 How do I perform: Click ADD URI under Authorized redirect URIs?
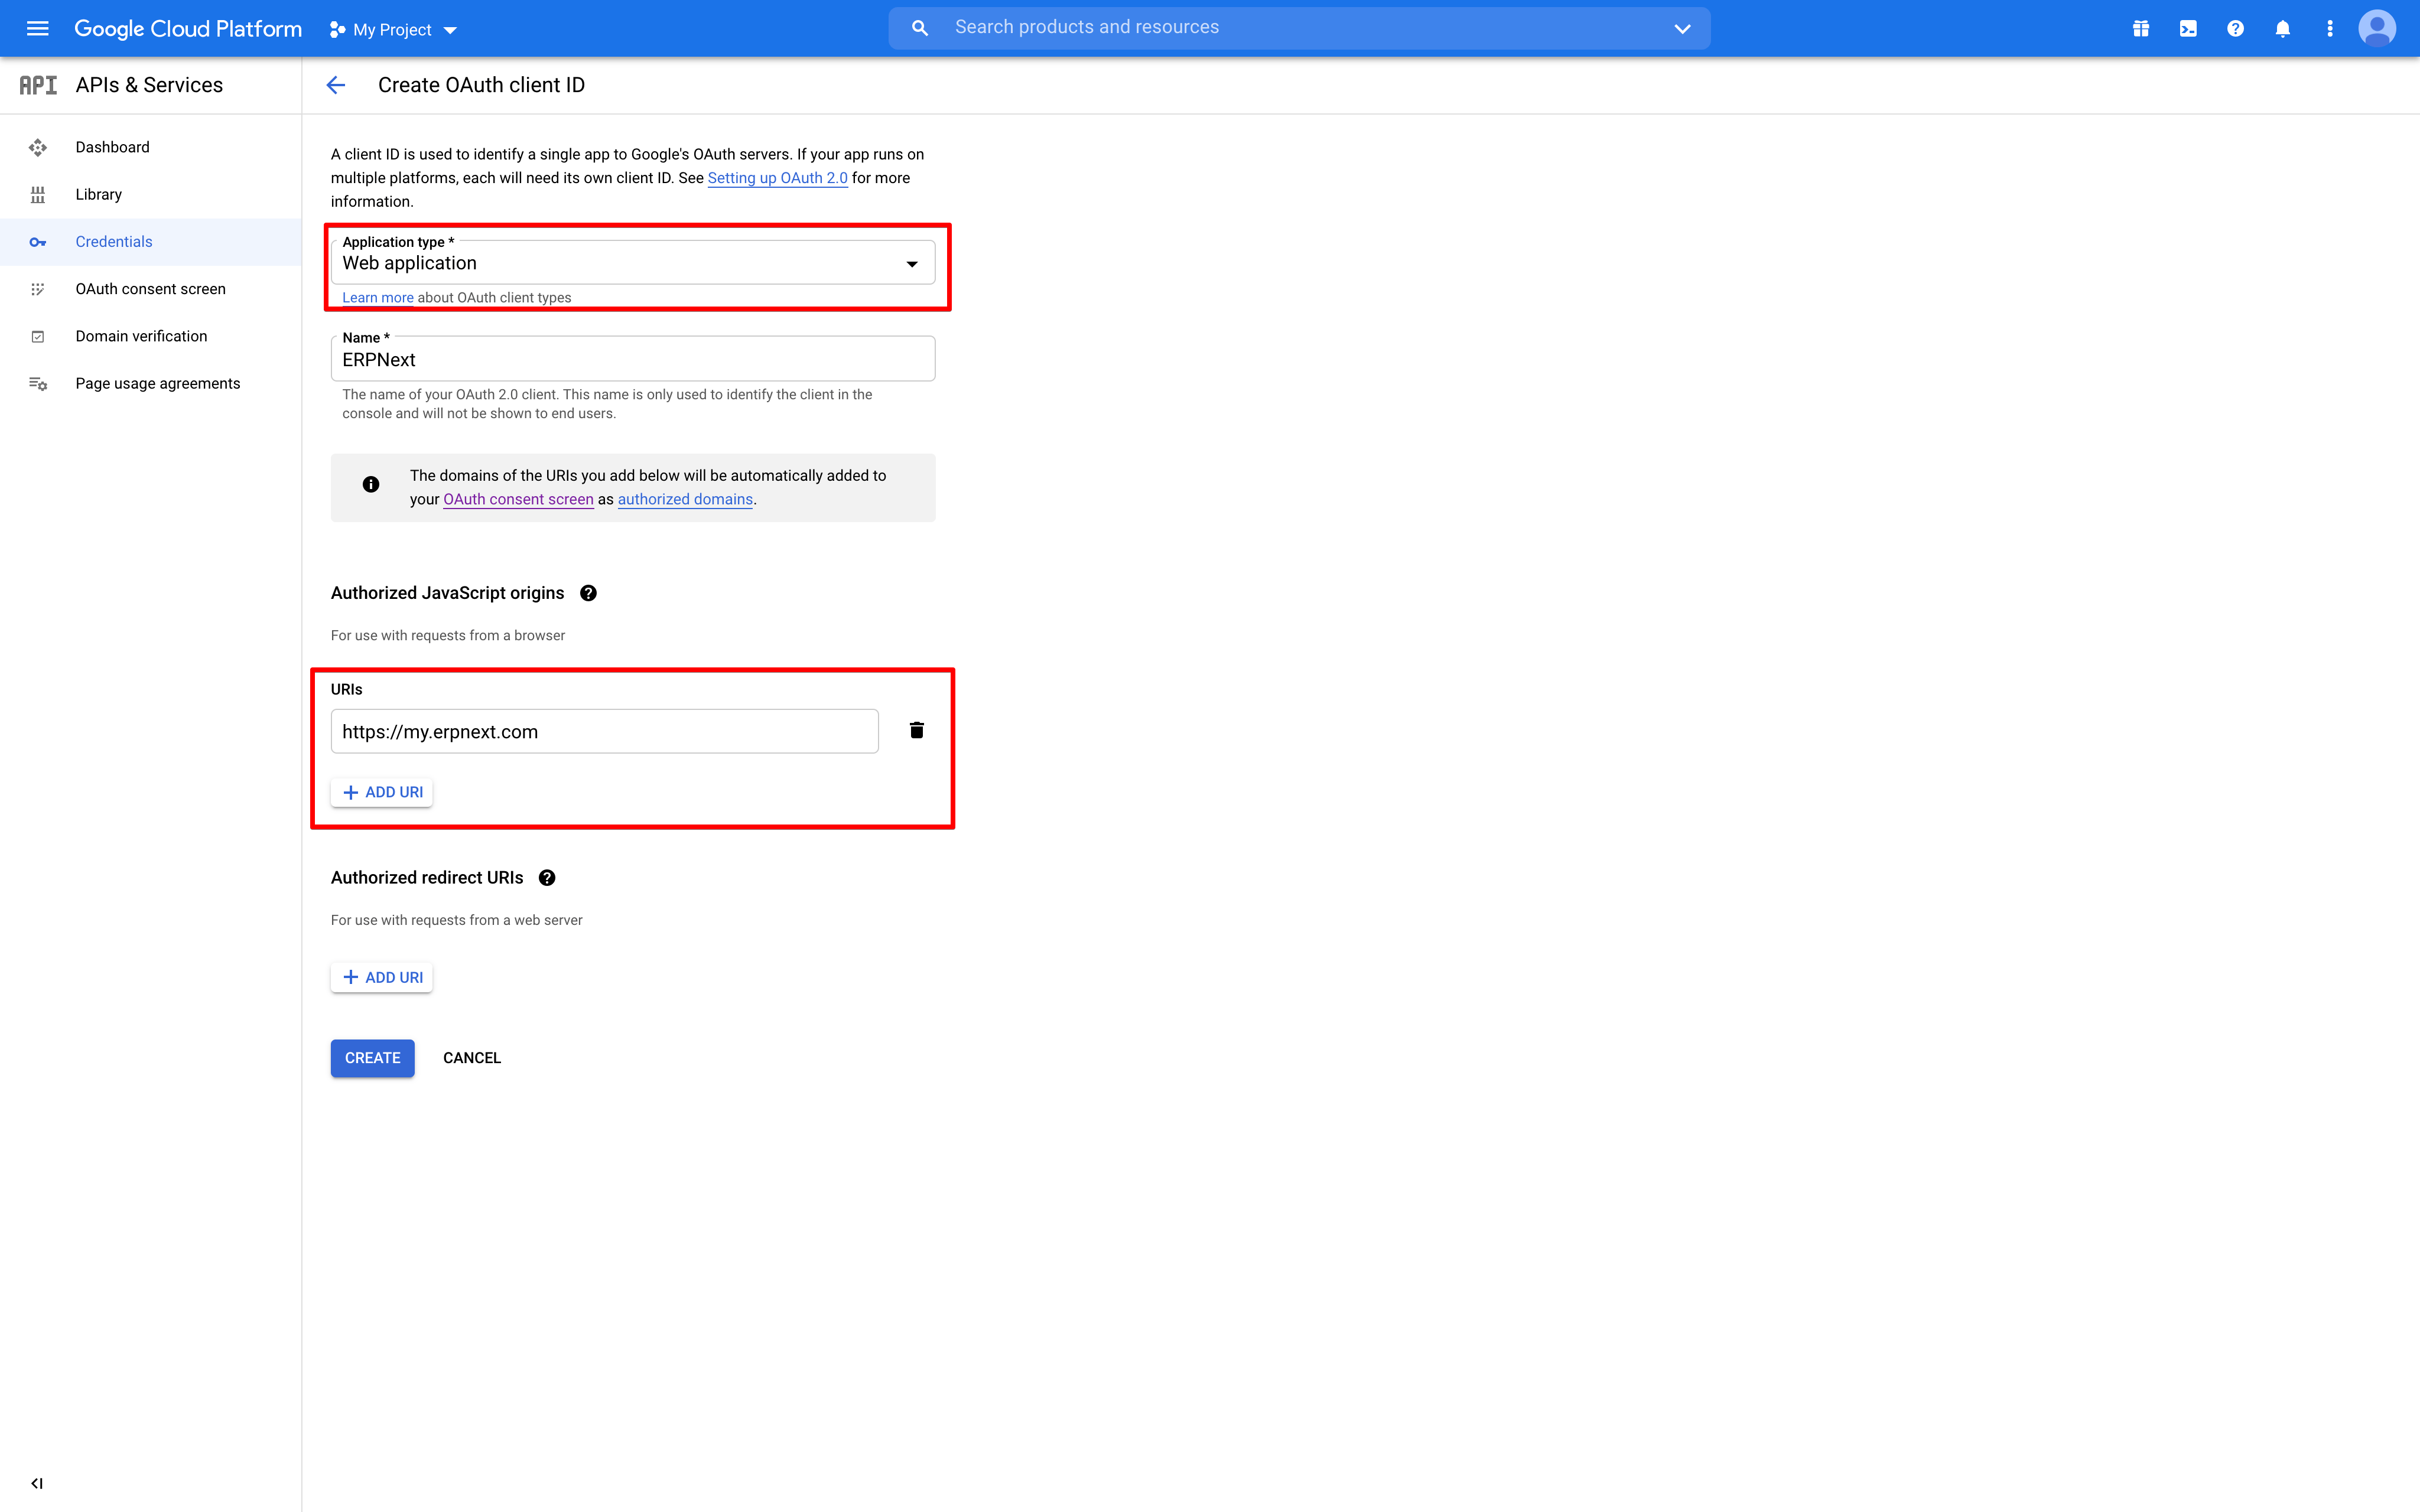(381, 977)
